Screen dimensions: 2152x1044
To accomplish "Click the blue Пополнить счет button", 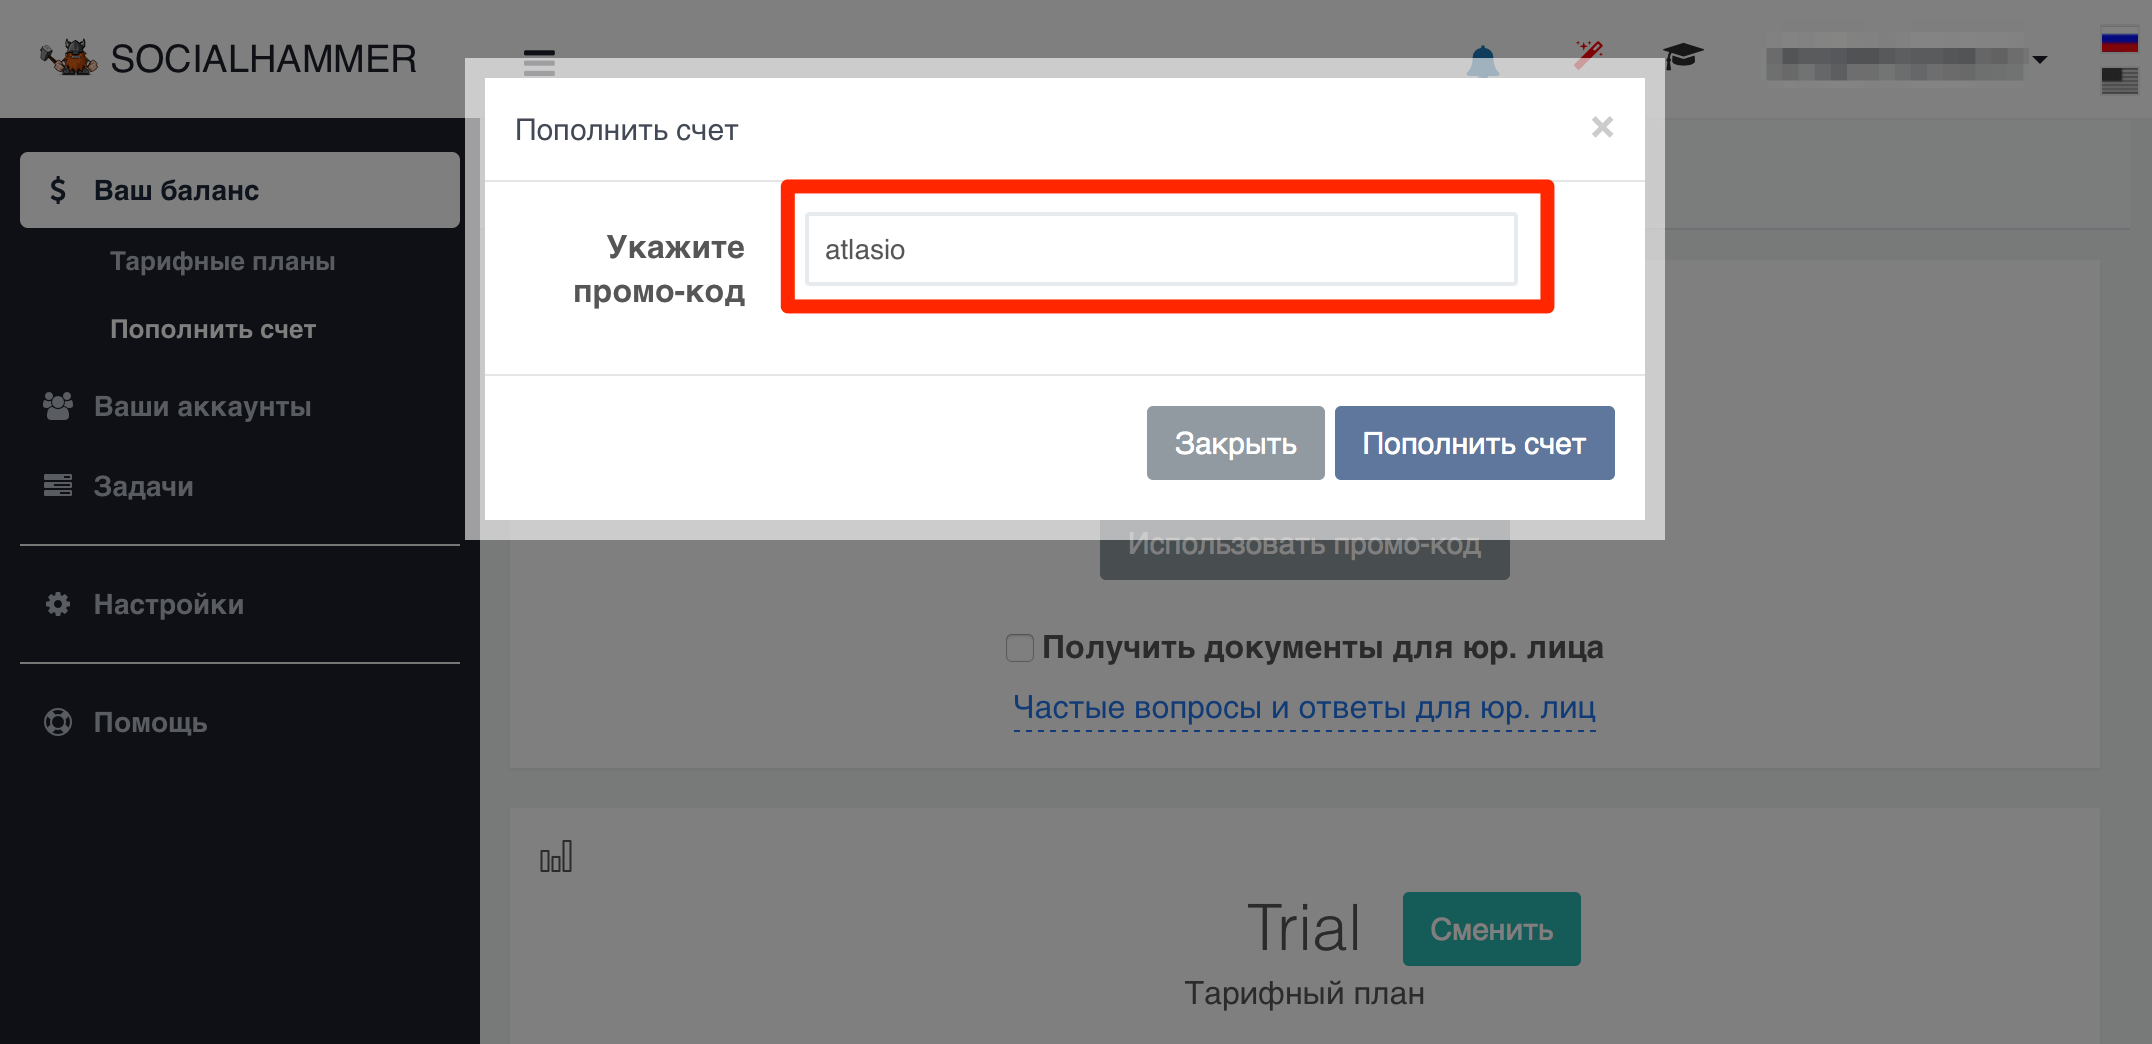I will 1473,443.
